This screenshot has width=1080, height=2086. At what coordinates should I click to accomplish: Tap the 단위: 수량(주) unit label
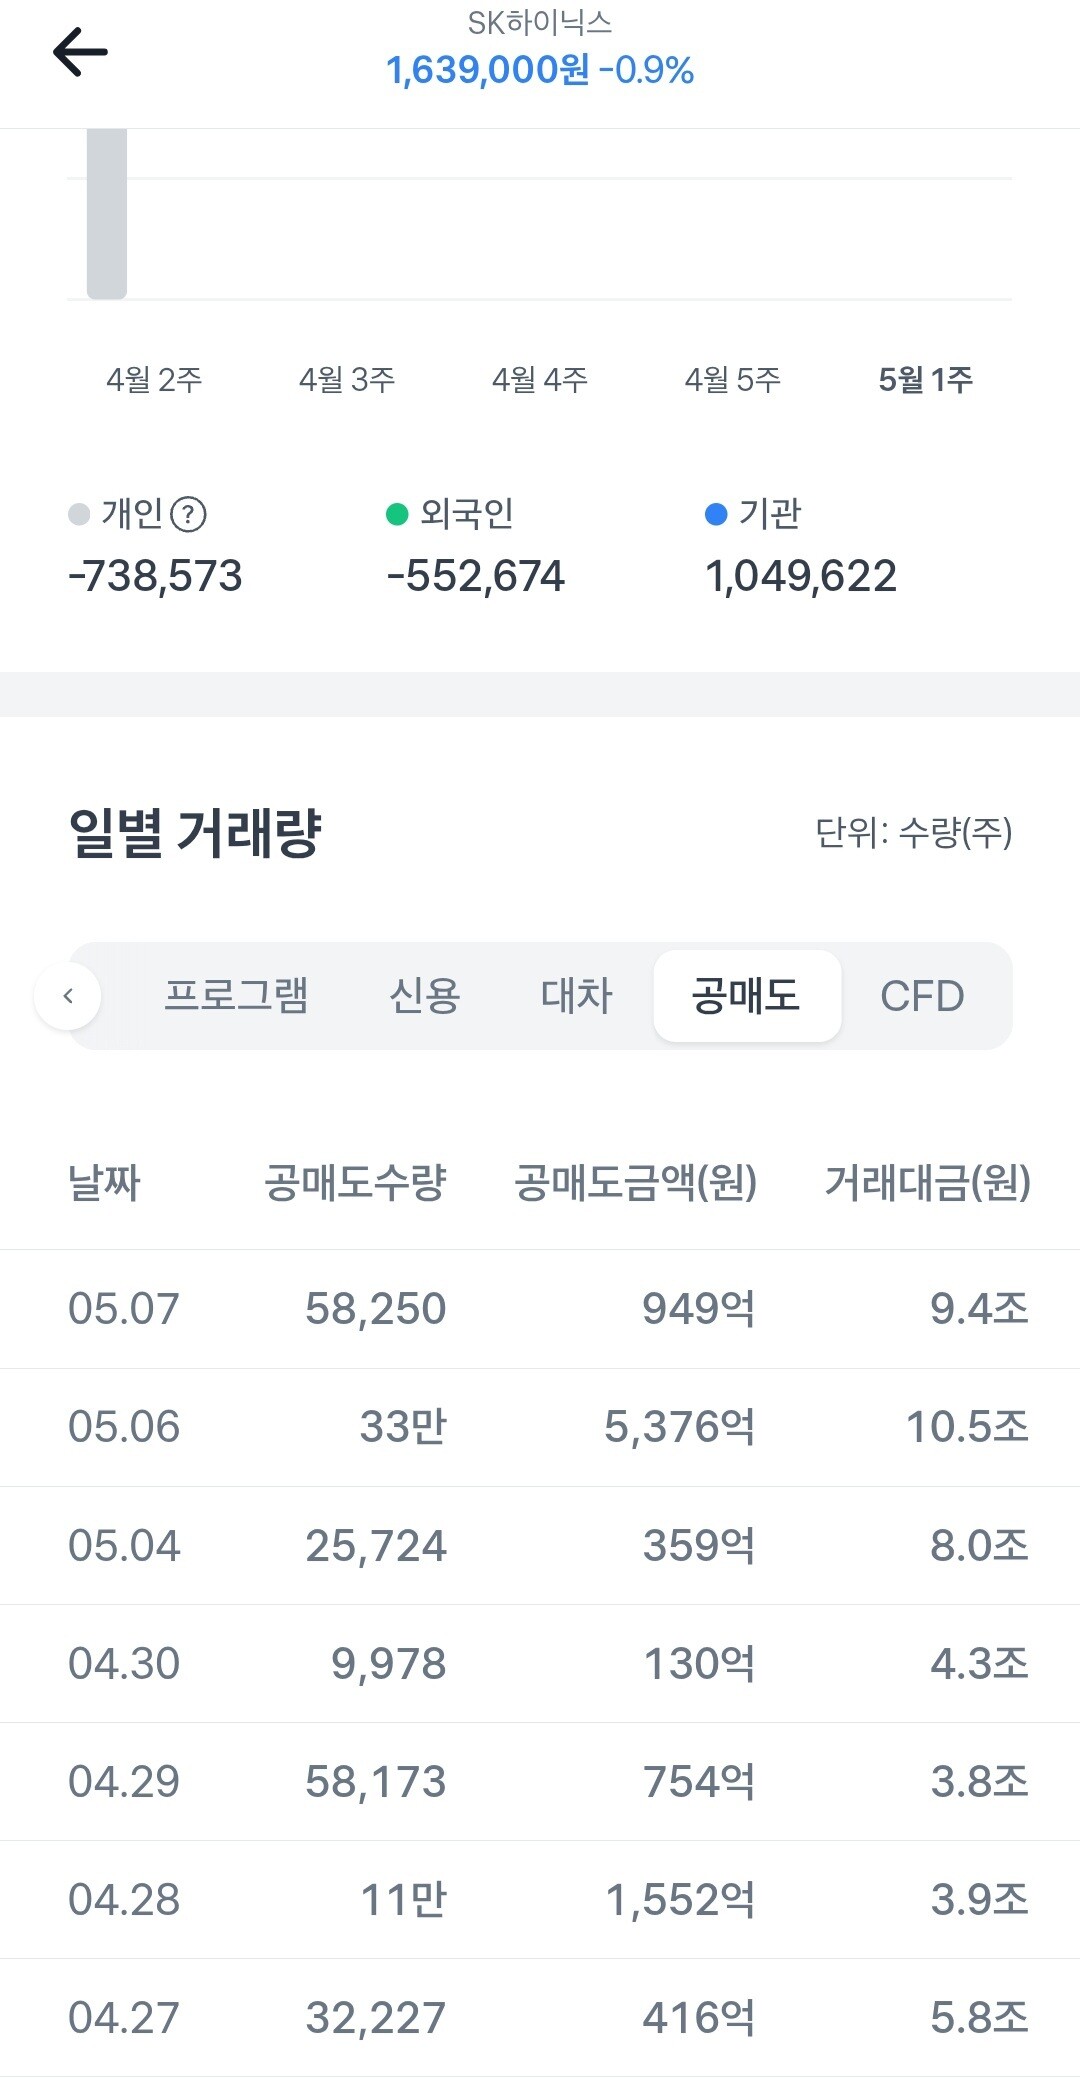(x=914, y=832)
